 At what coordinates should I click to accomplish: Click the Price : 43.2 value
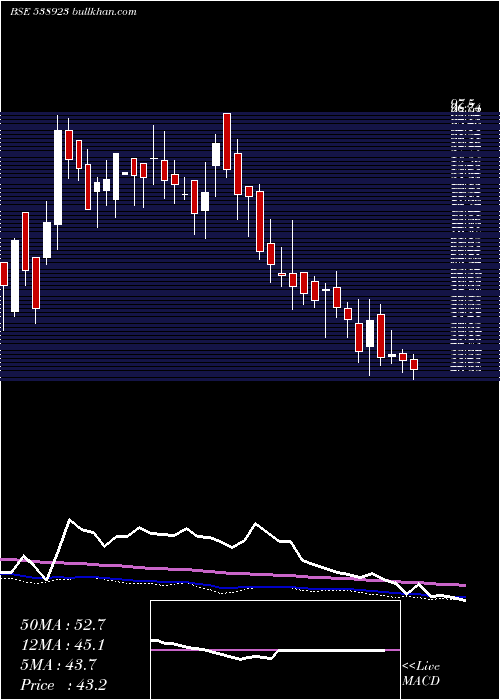tap(63, 685)
